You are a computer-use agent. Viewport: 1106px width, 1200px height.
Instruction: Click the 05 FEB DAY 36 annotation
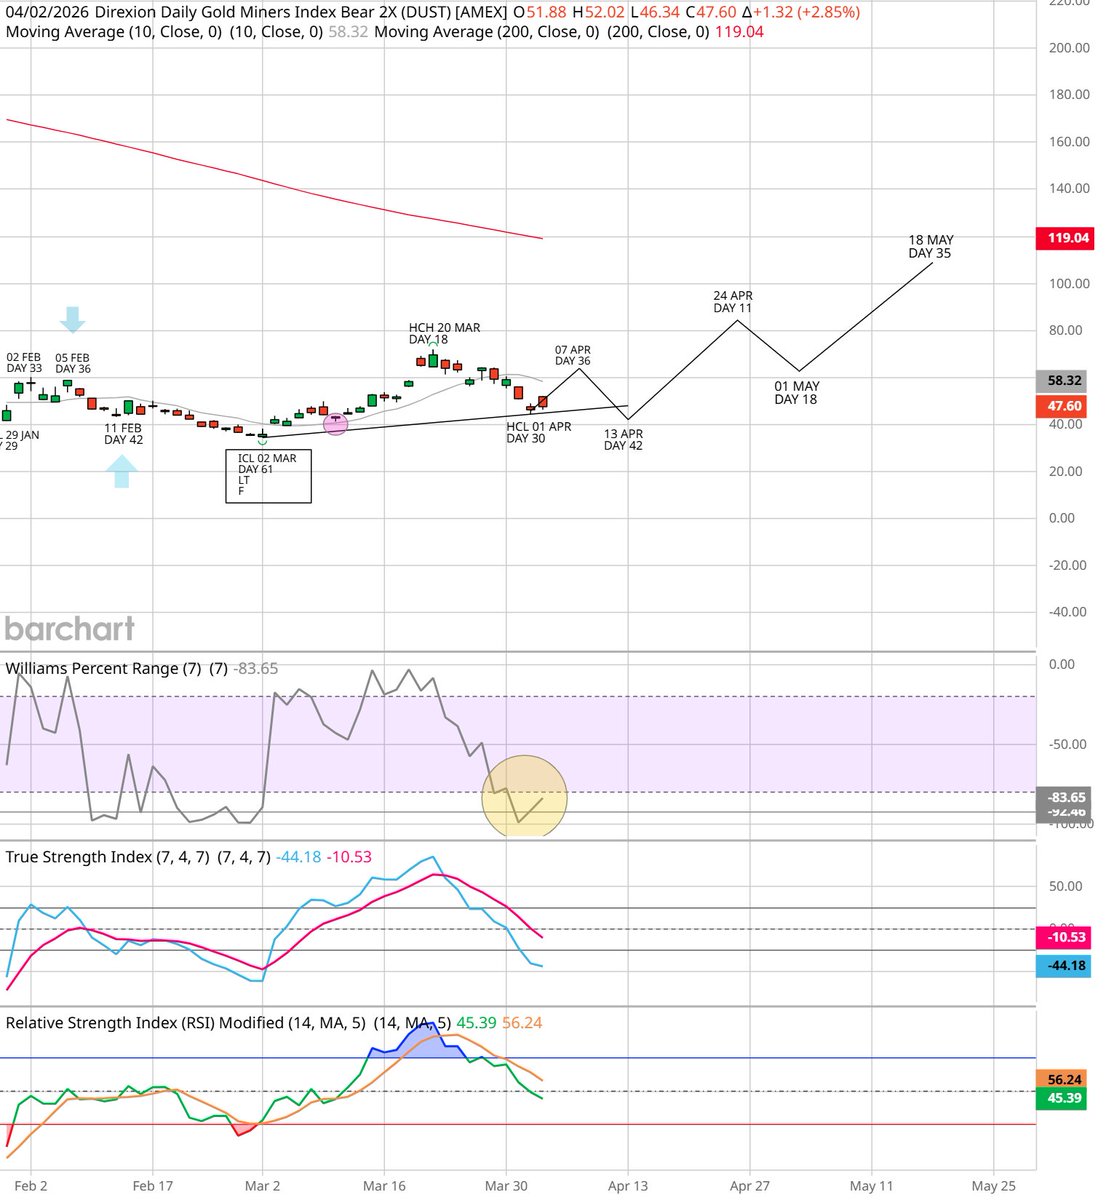[x=72, y=363]
